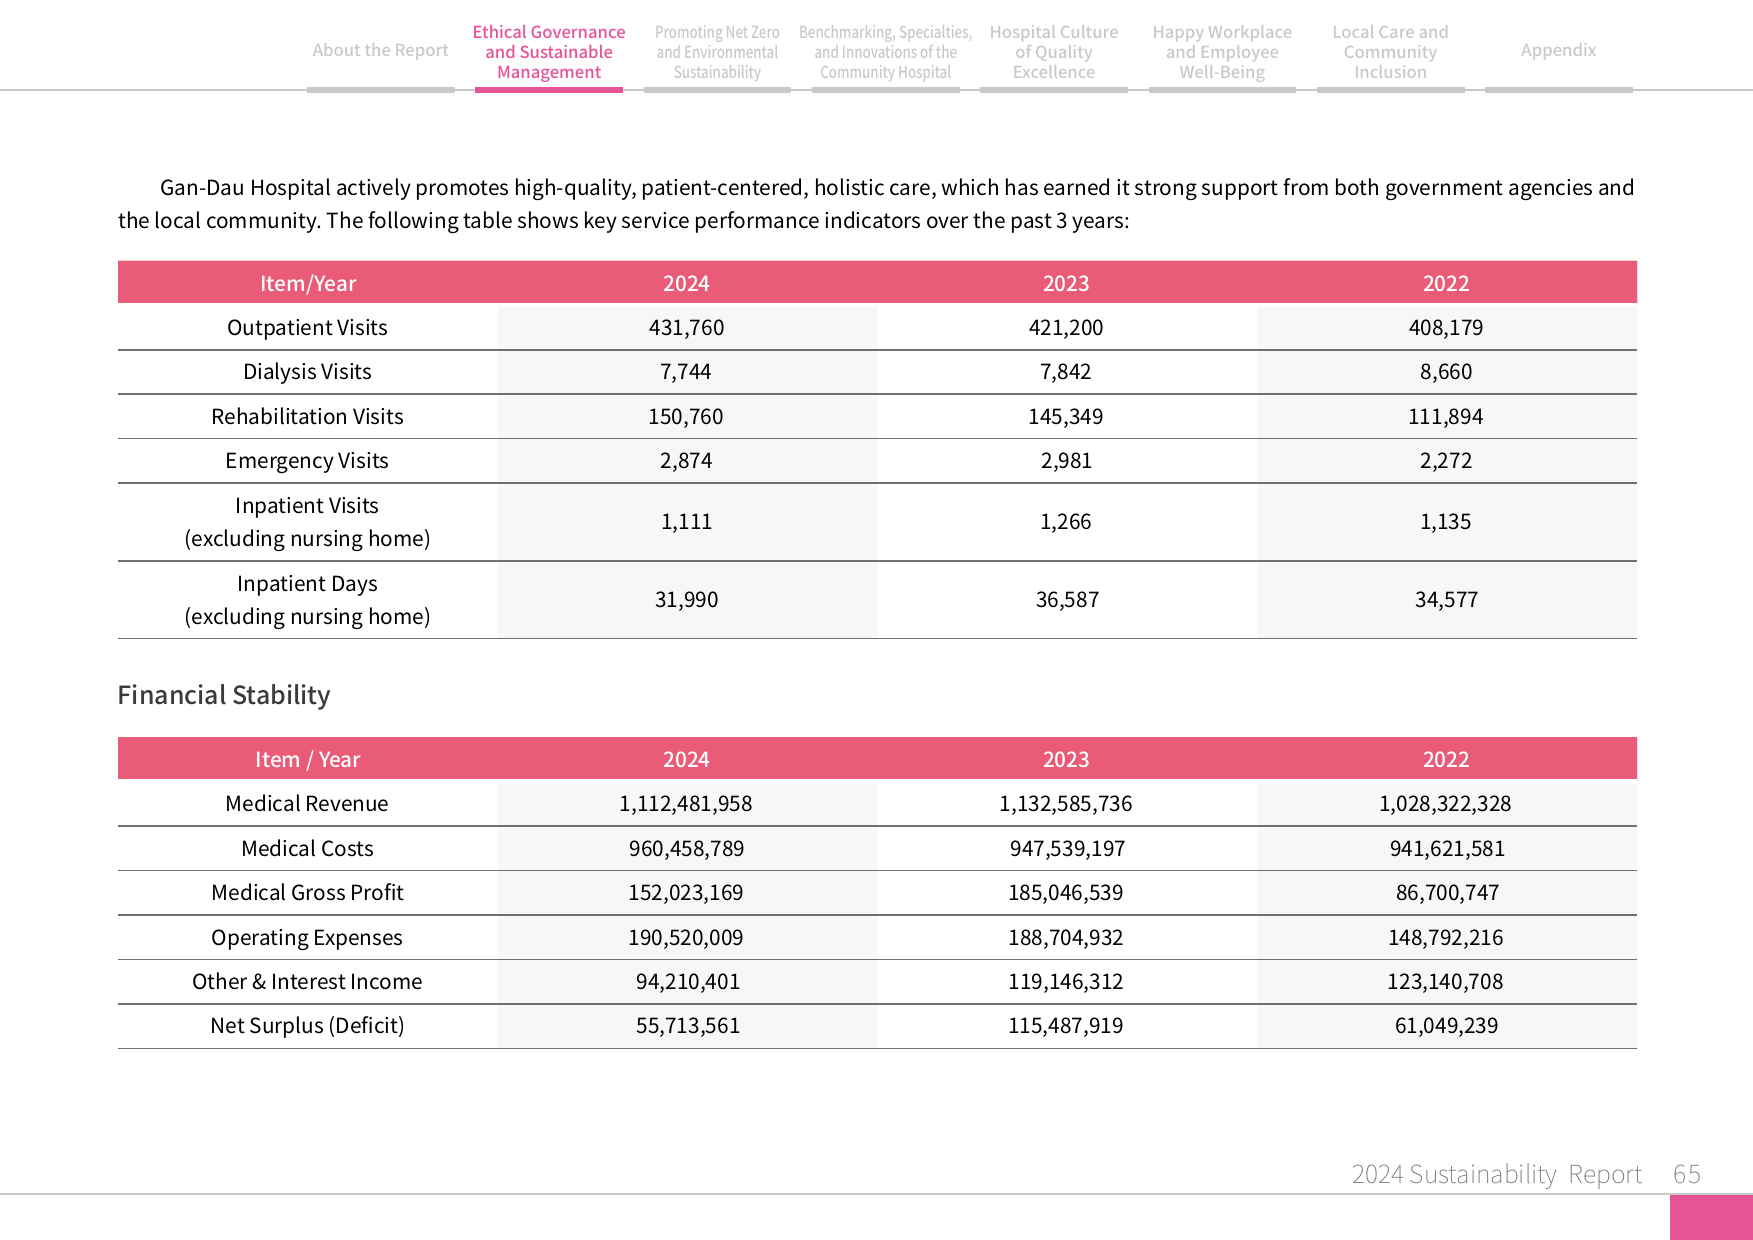Select the 190,520,009 operating expenses value

pyautogui.click(x=686, y=938)
